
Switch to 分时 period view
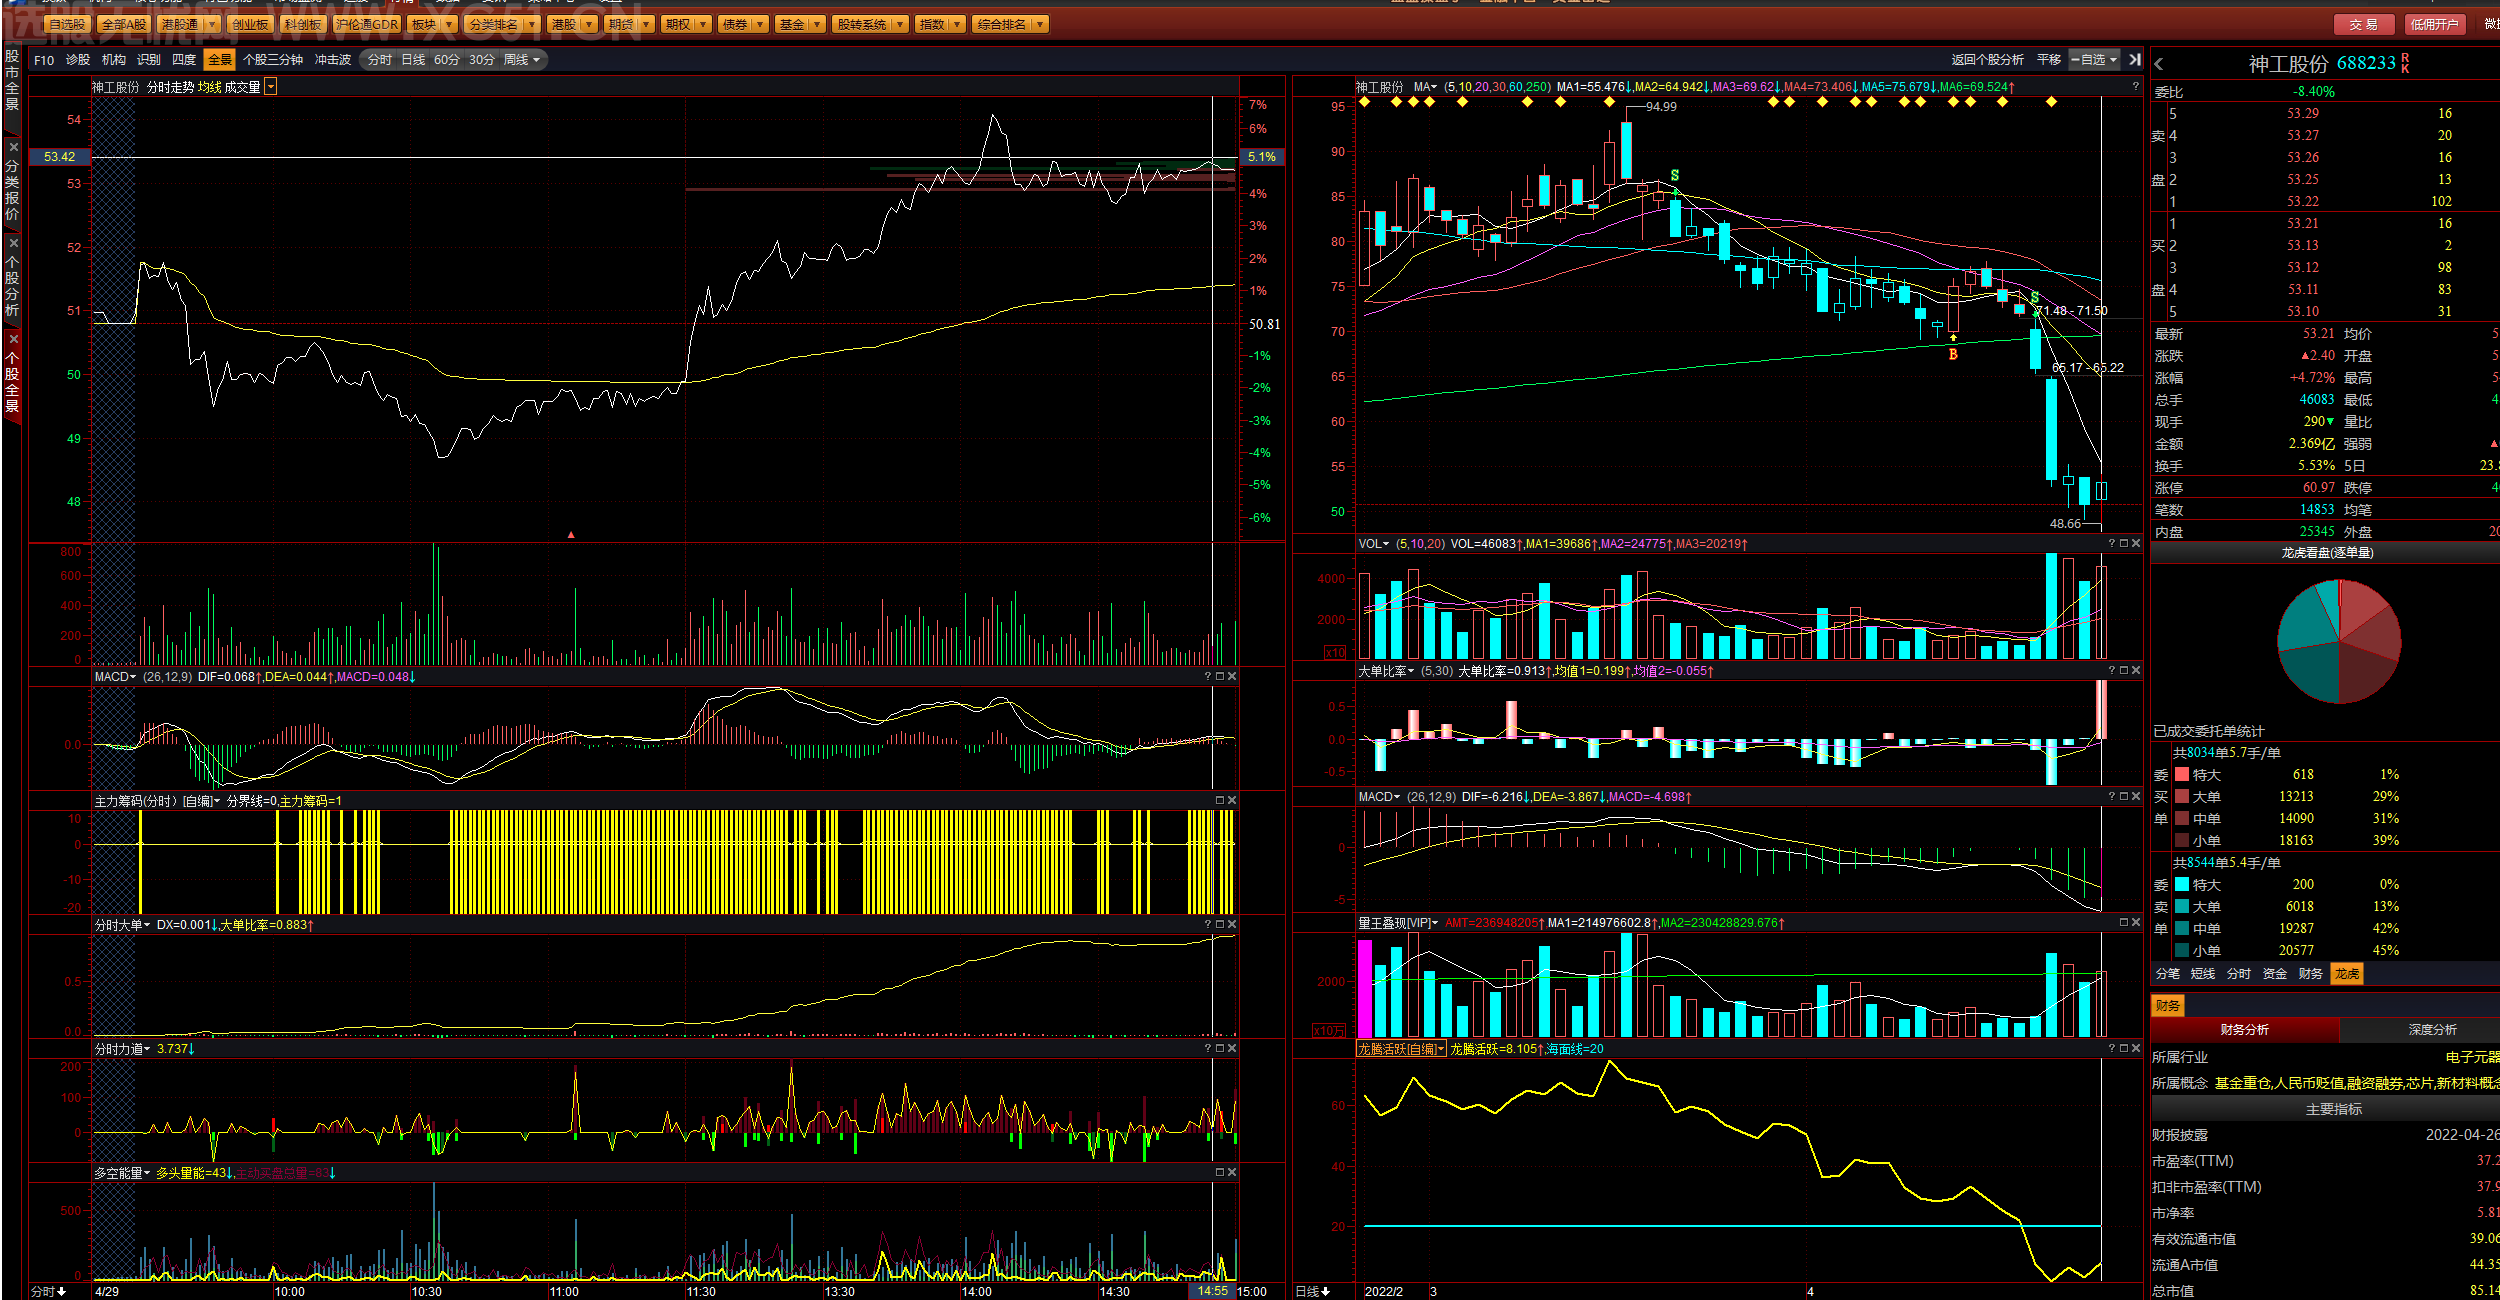[x=379, y=60]
